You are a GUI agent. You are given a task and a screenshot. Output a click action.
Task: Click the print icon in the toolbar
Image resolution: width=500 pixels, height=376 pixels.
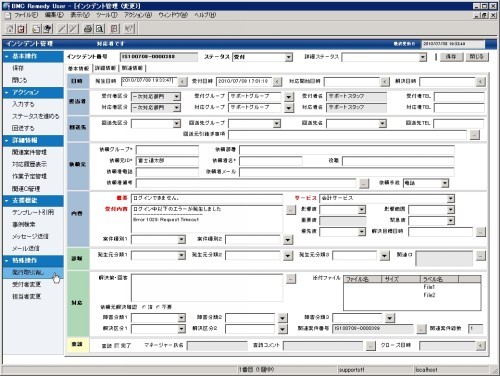click(x=88, y=29)
